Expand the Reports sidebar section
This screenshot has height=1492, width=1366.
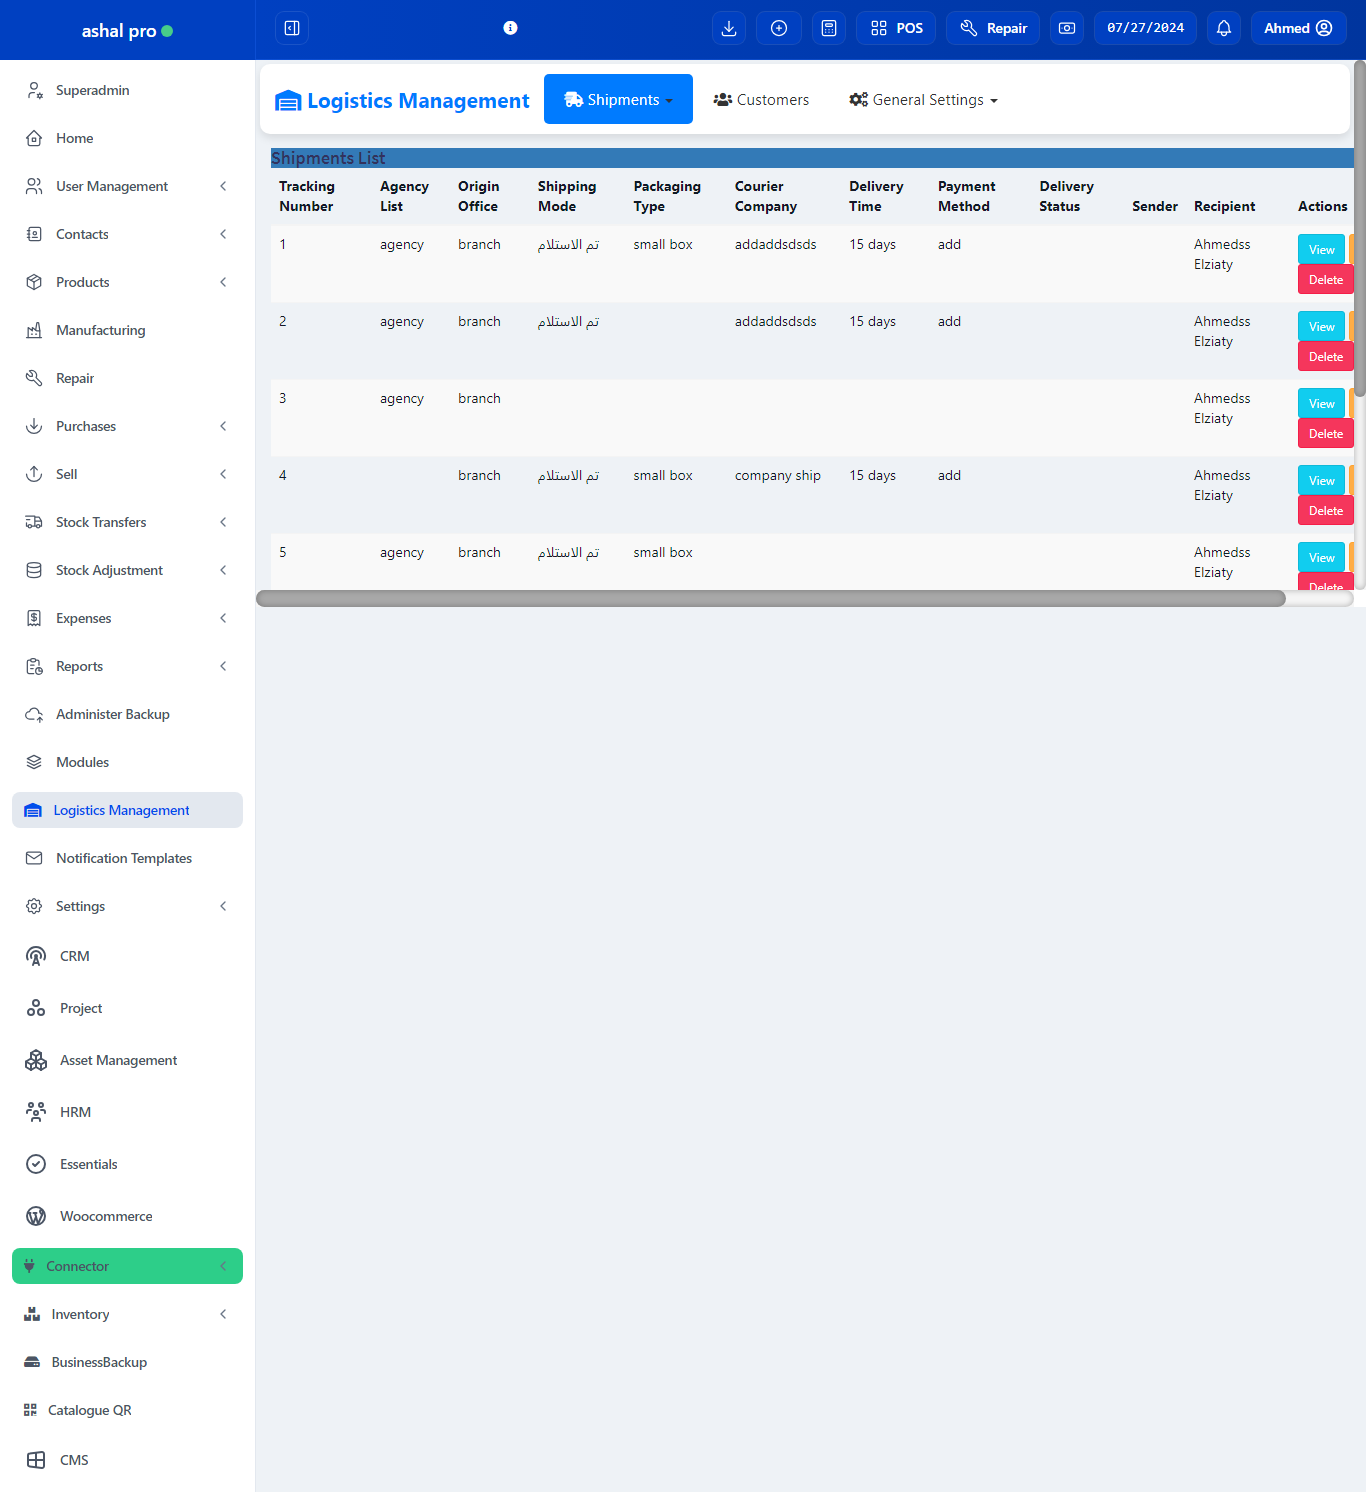click(x=127, y=666)
